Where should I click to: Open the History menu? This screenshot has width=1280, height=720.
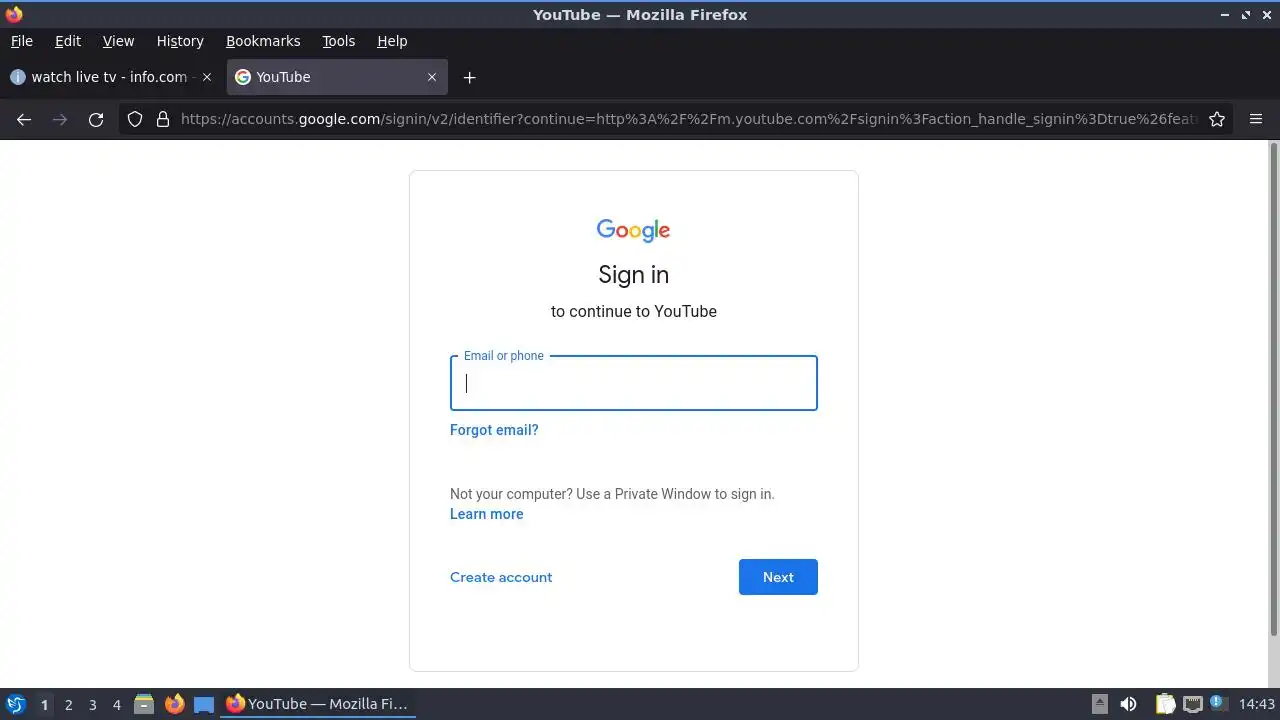point(180,41)
